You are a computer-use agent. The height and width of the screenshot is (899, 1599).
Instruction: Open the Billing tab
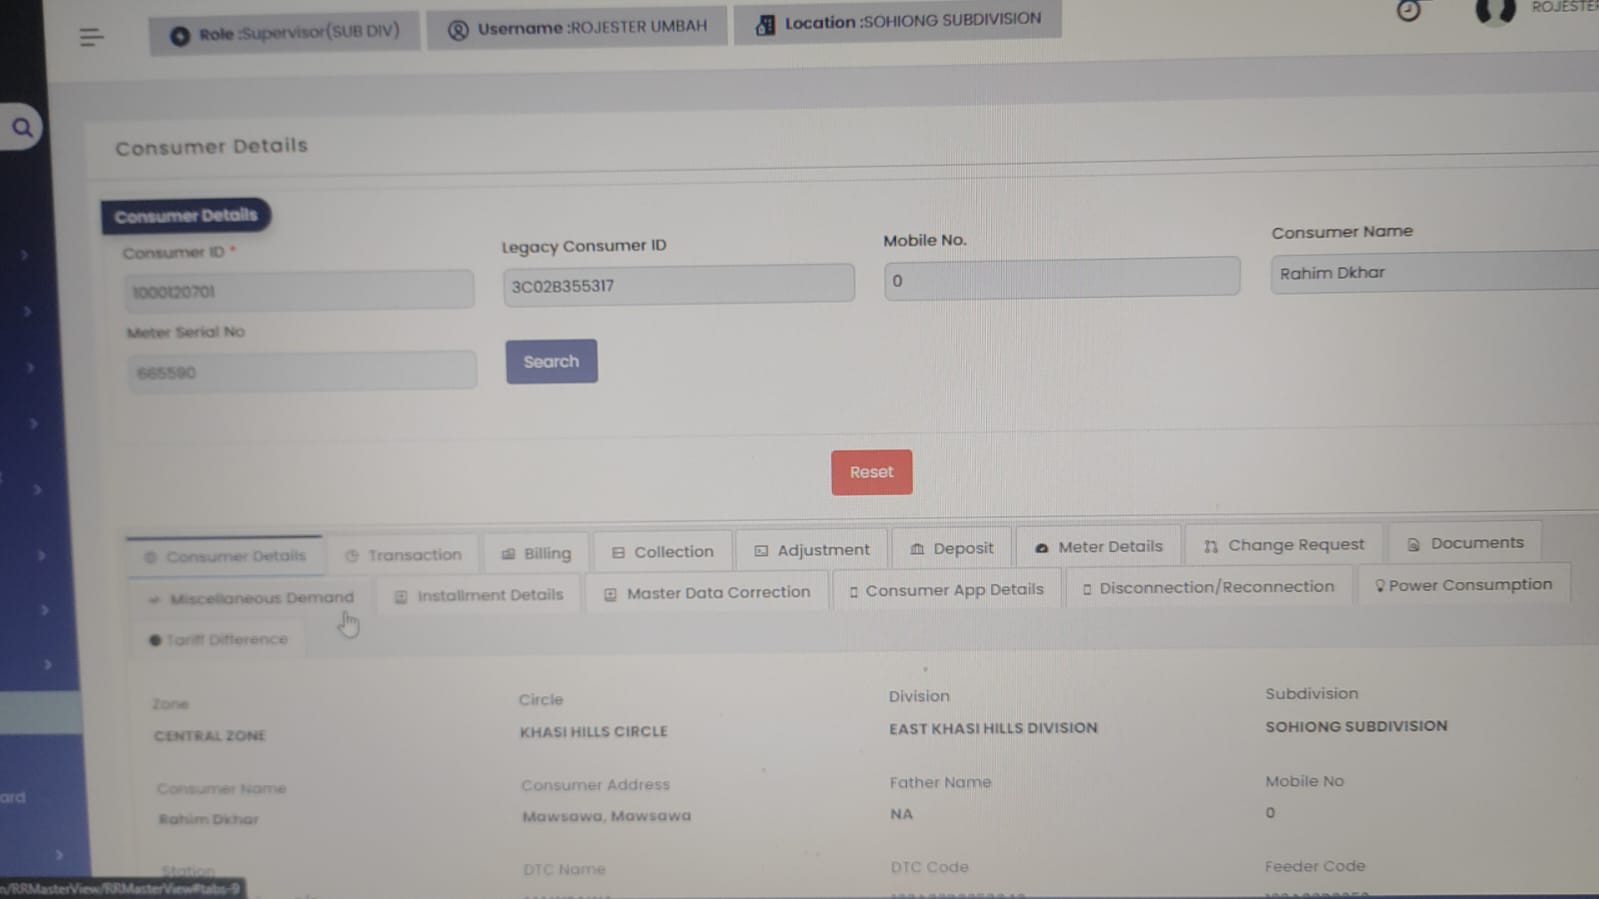pos(536,553)
